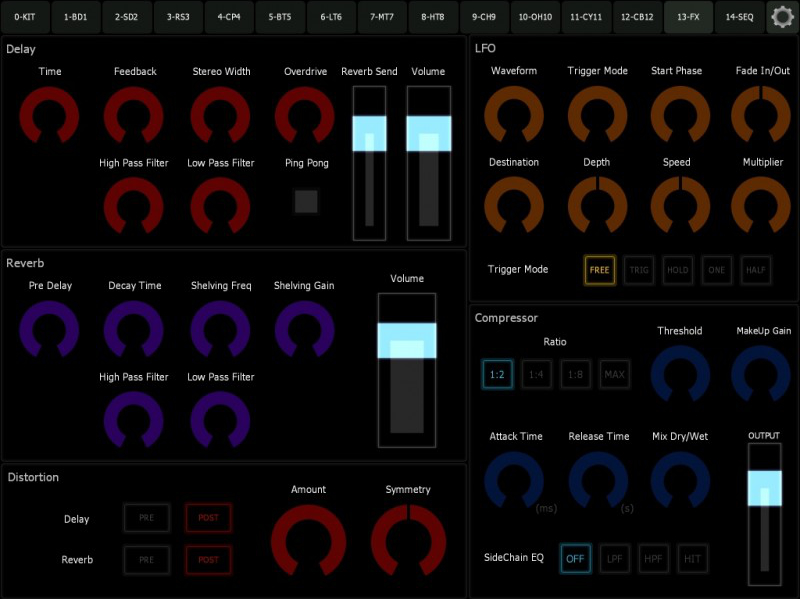Turn the LFO Waveform knob

[514, 115]
